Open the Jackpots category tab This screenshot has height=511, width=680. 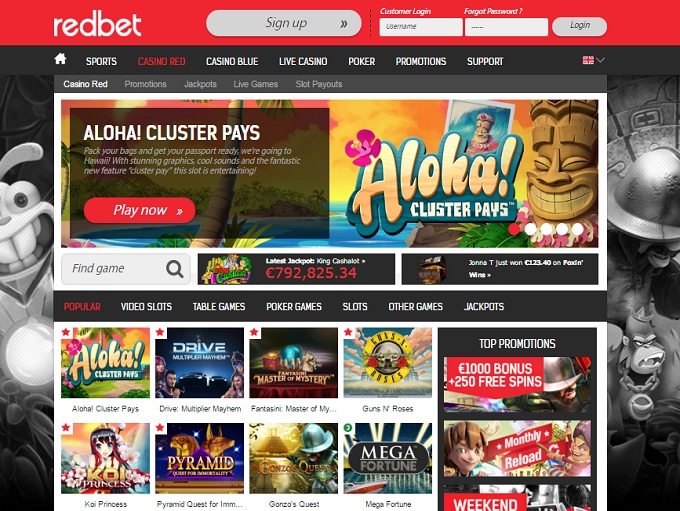[484, 307]
